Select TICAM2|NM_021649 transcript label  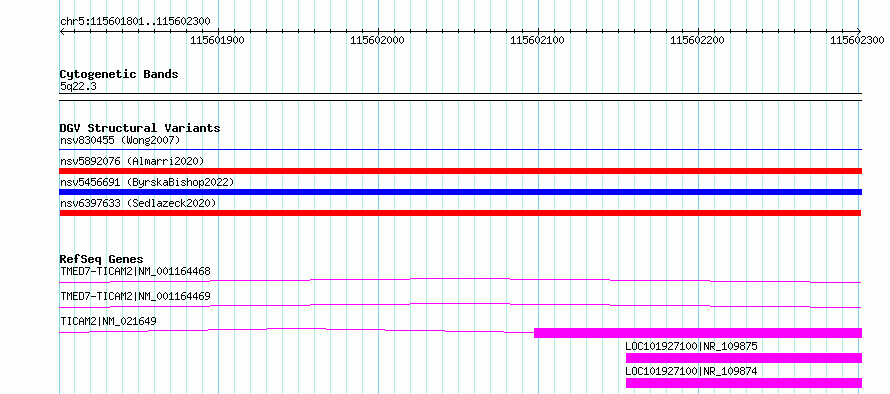[x=108, y=321]
